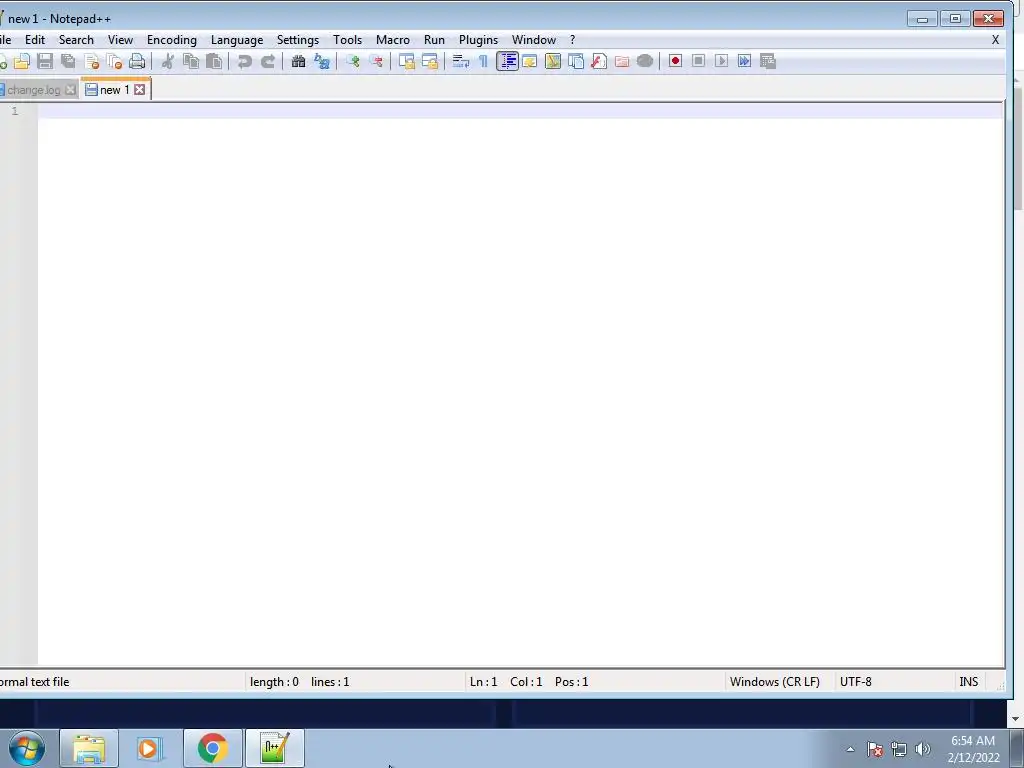Open the Edit menu

[35, 40]
